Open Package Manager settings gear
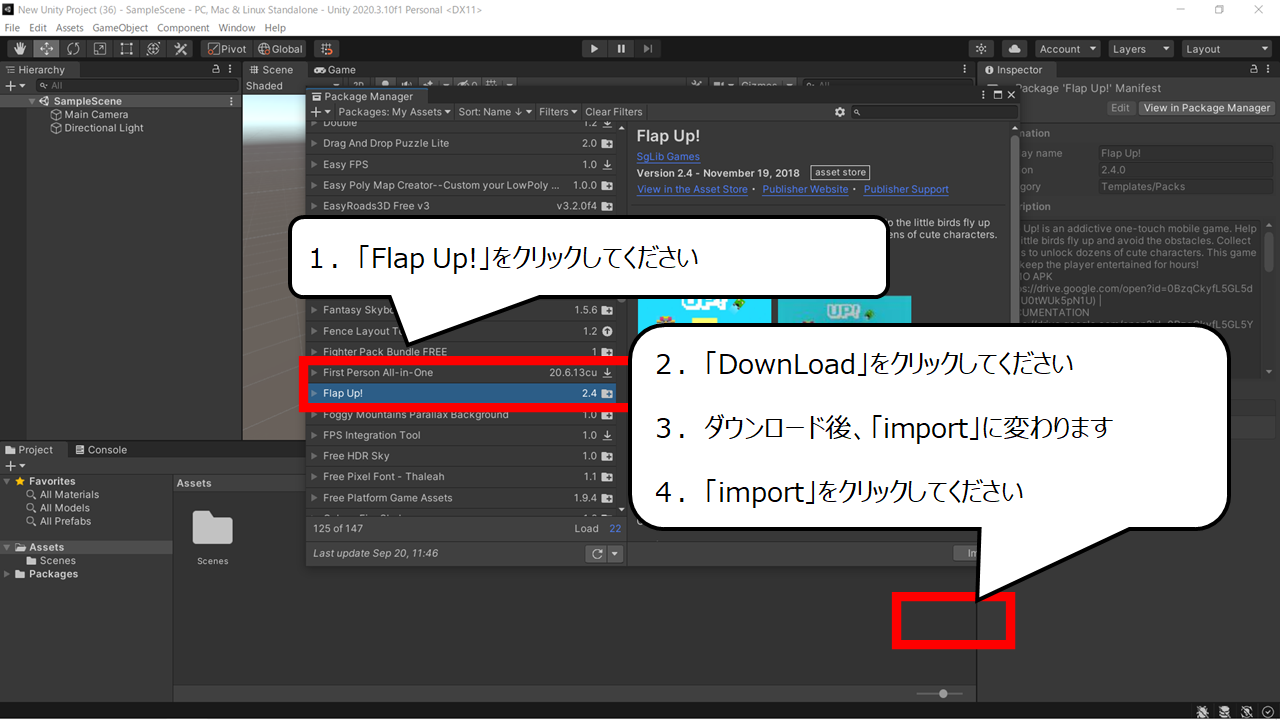 841,112
